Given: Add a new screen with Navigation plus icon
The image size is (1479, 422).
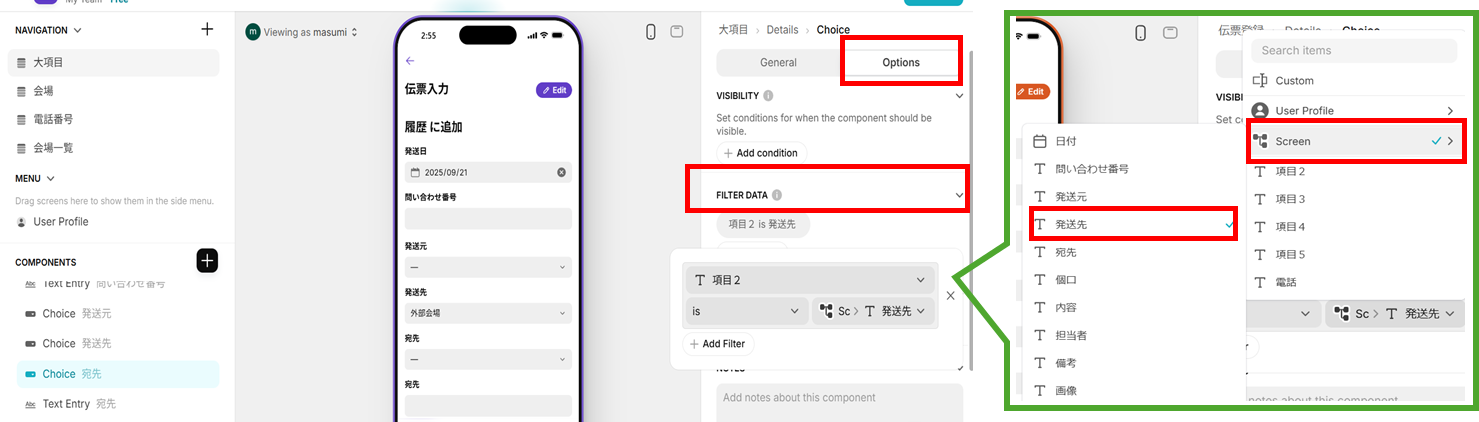Looking at the screenshot, I should (x=207, y=30).
